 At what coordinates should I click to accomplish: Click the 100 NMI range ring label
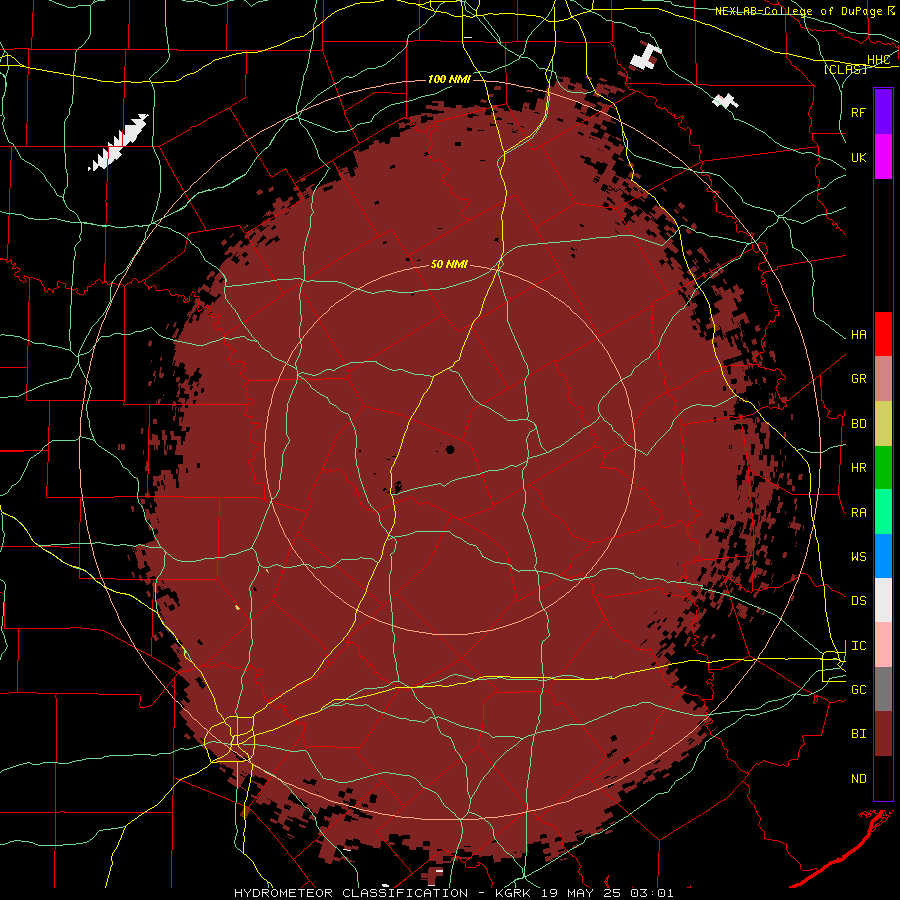tap(449, 79)
